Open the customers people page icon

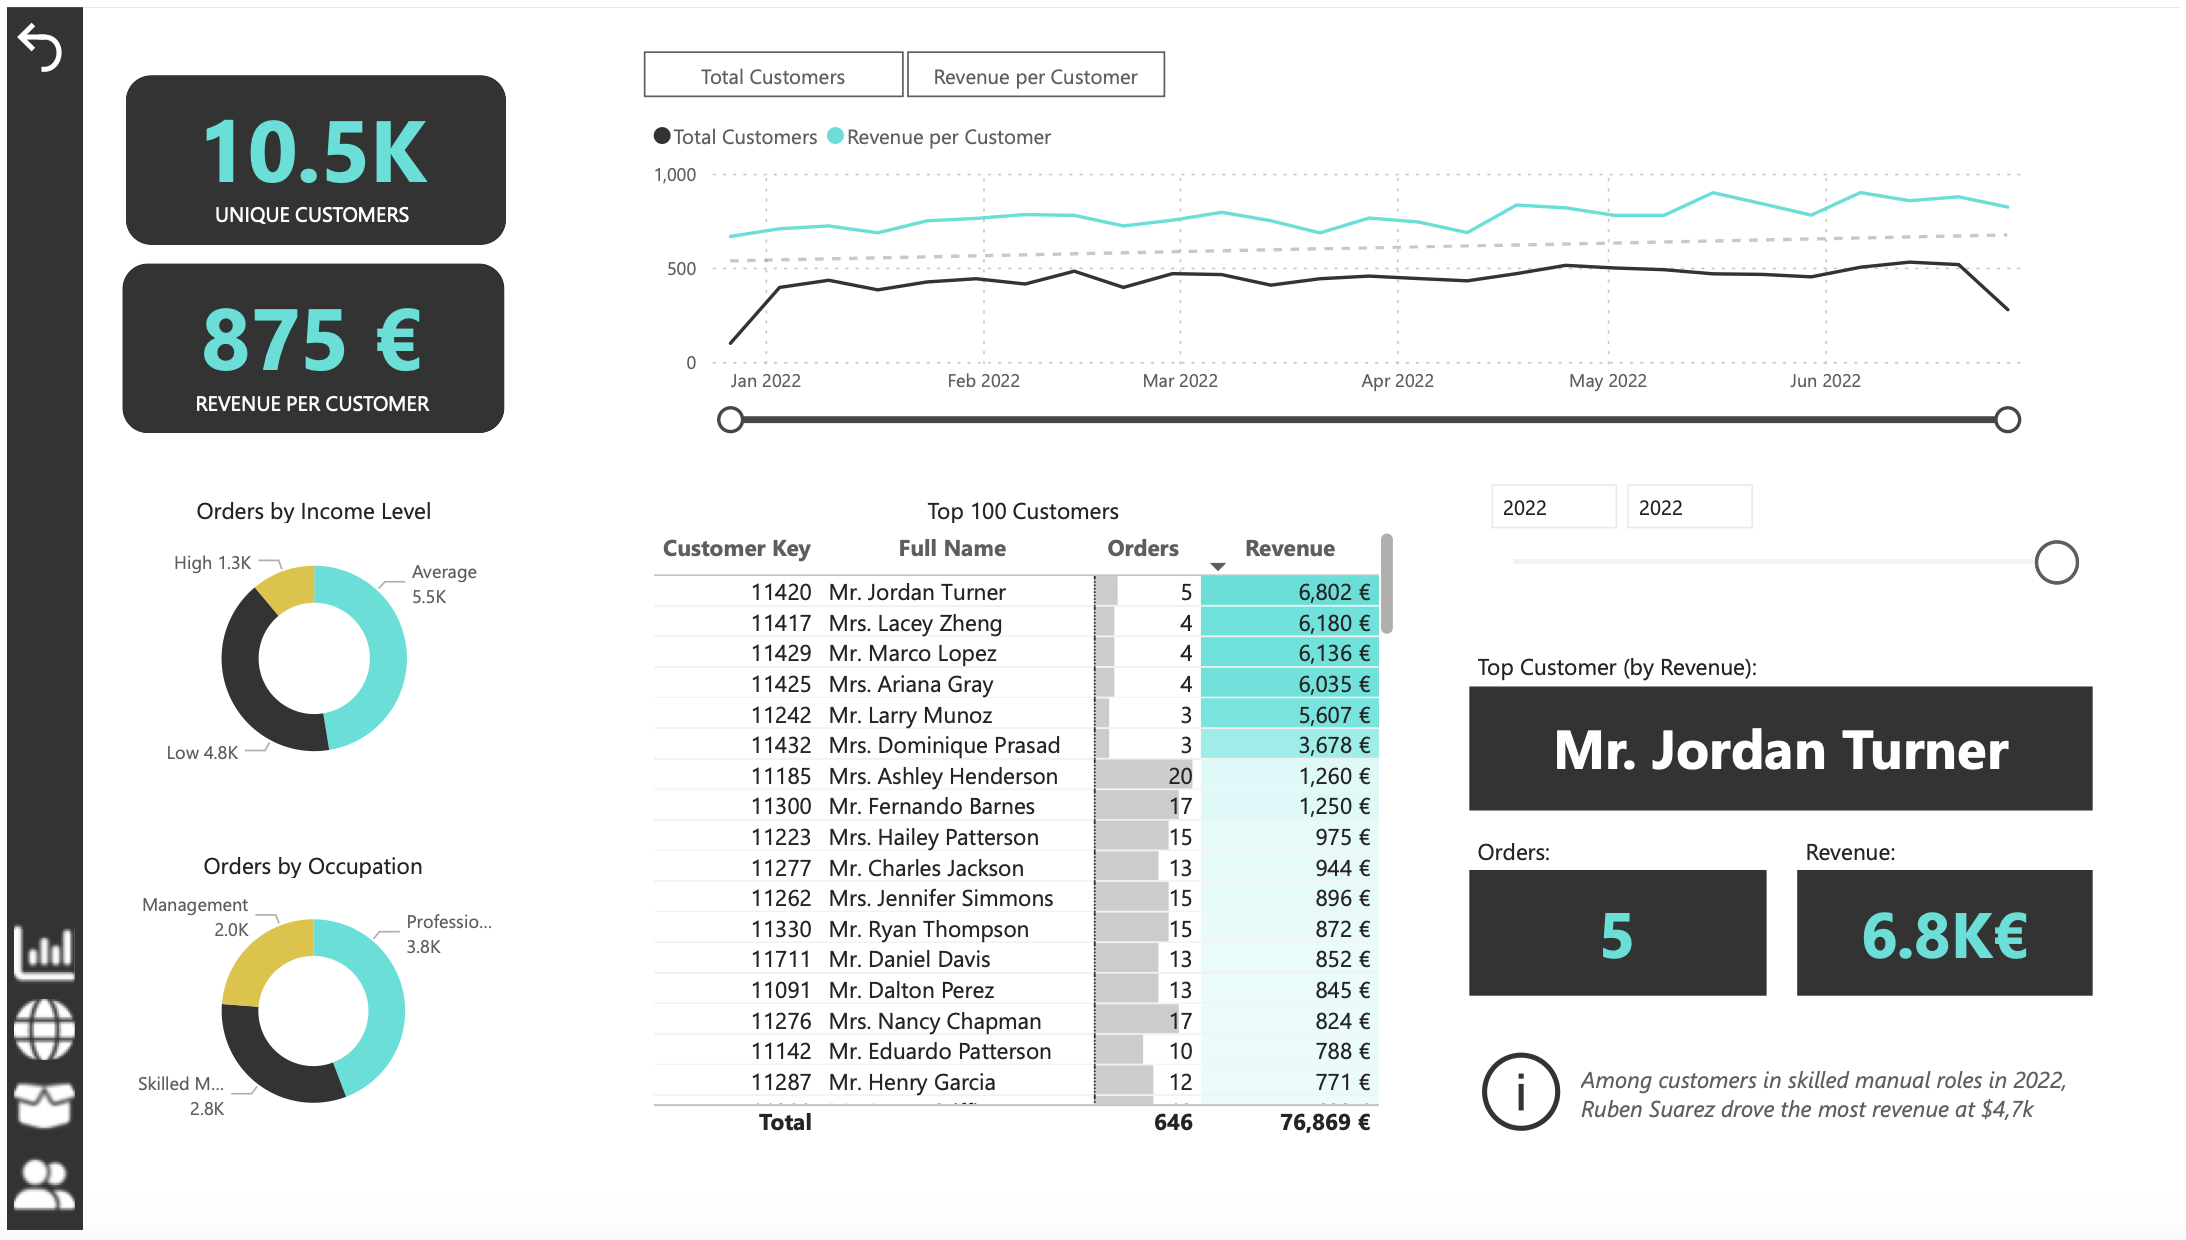click(44, 1184)
